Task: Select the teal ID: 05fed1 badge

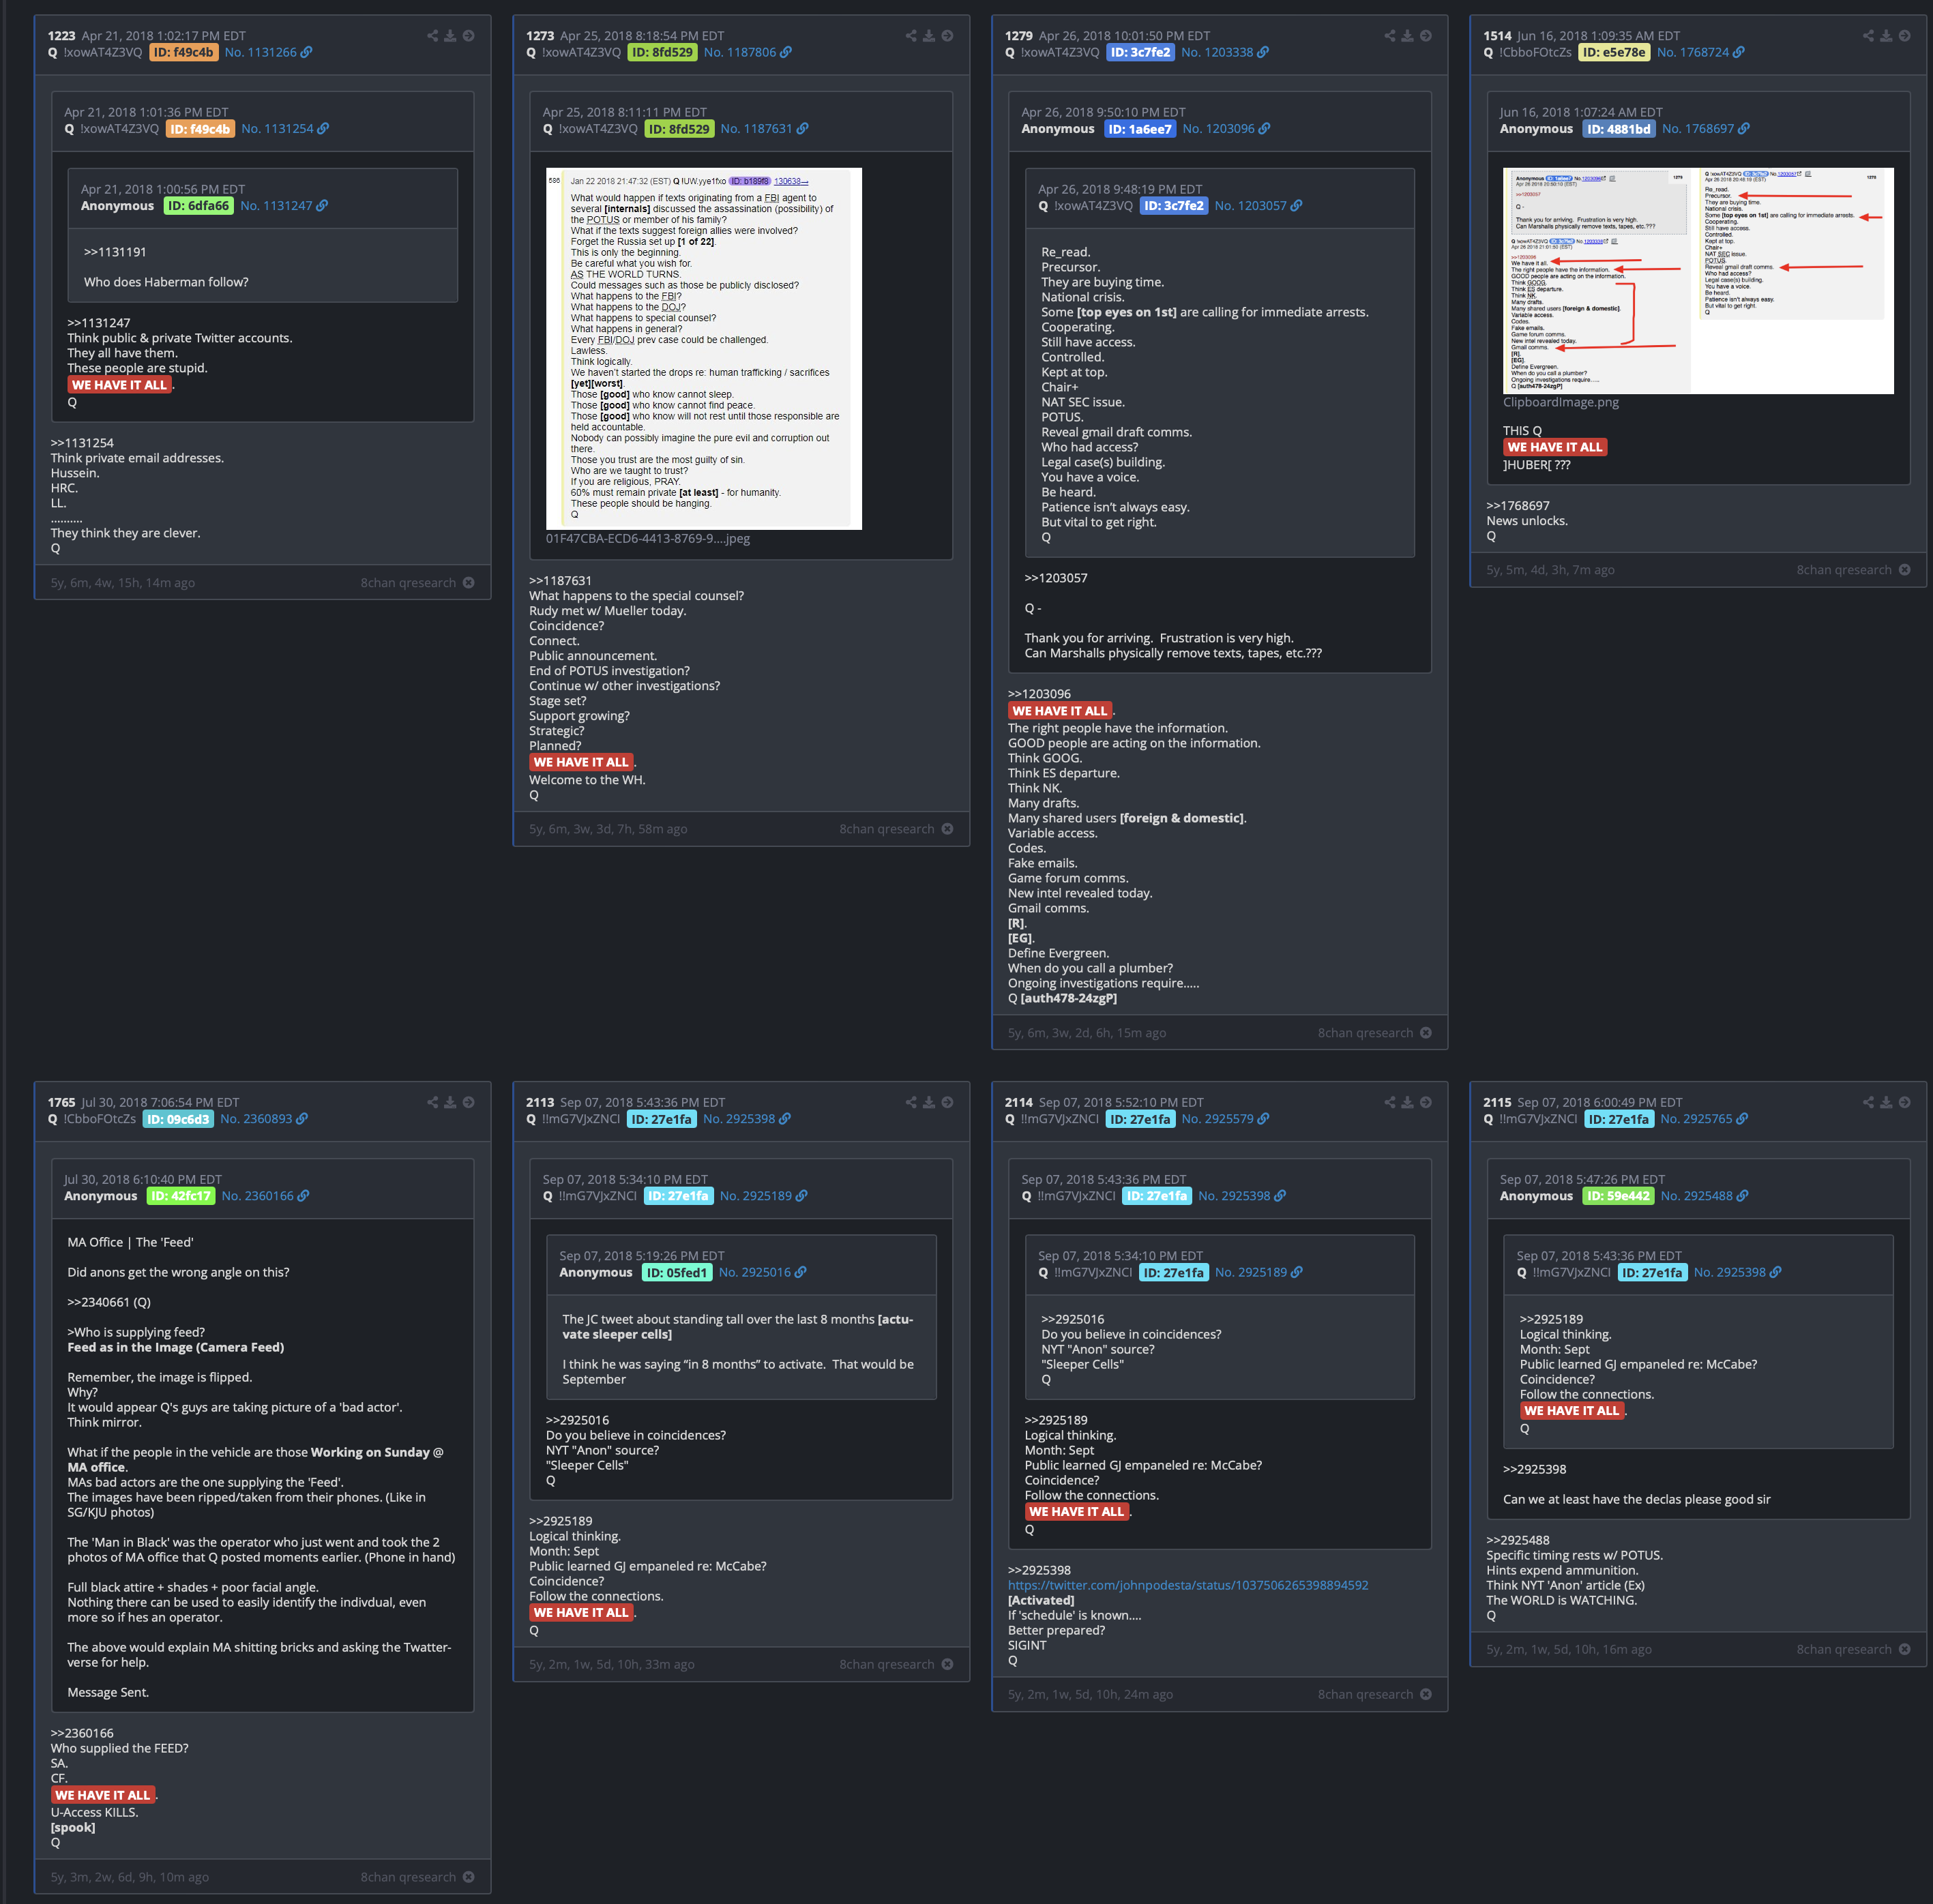Action: (677, 1273)
